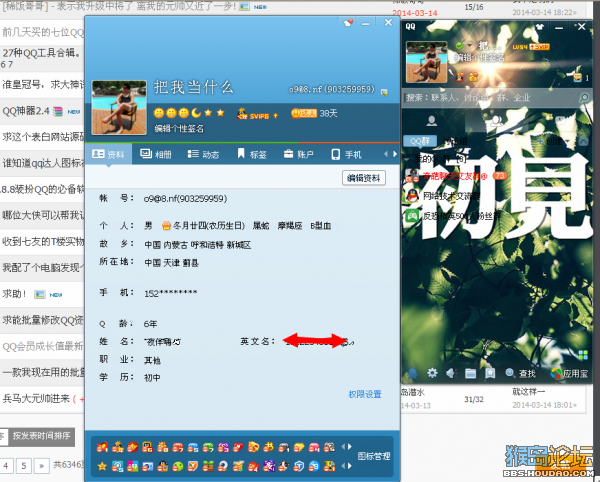
Task: Click the profile avatar photo in profile window
Action: [x=119, y=107]
